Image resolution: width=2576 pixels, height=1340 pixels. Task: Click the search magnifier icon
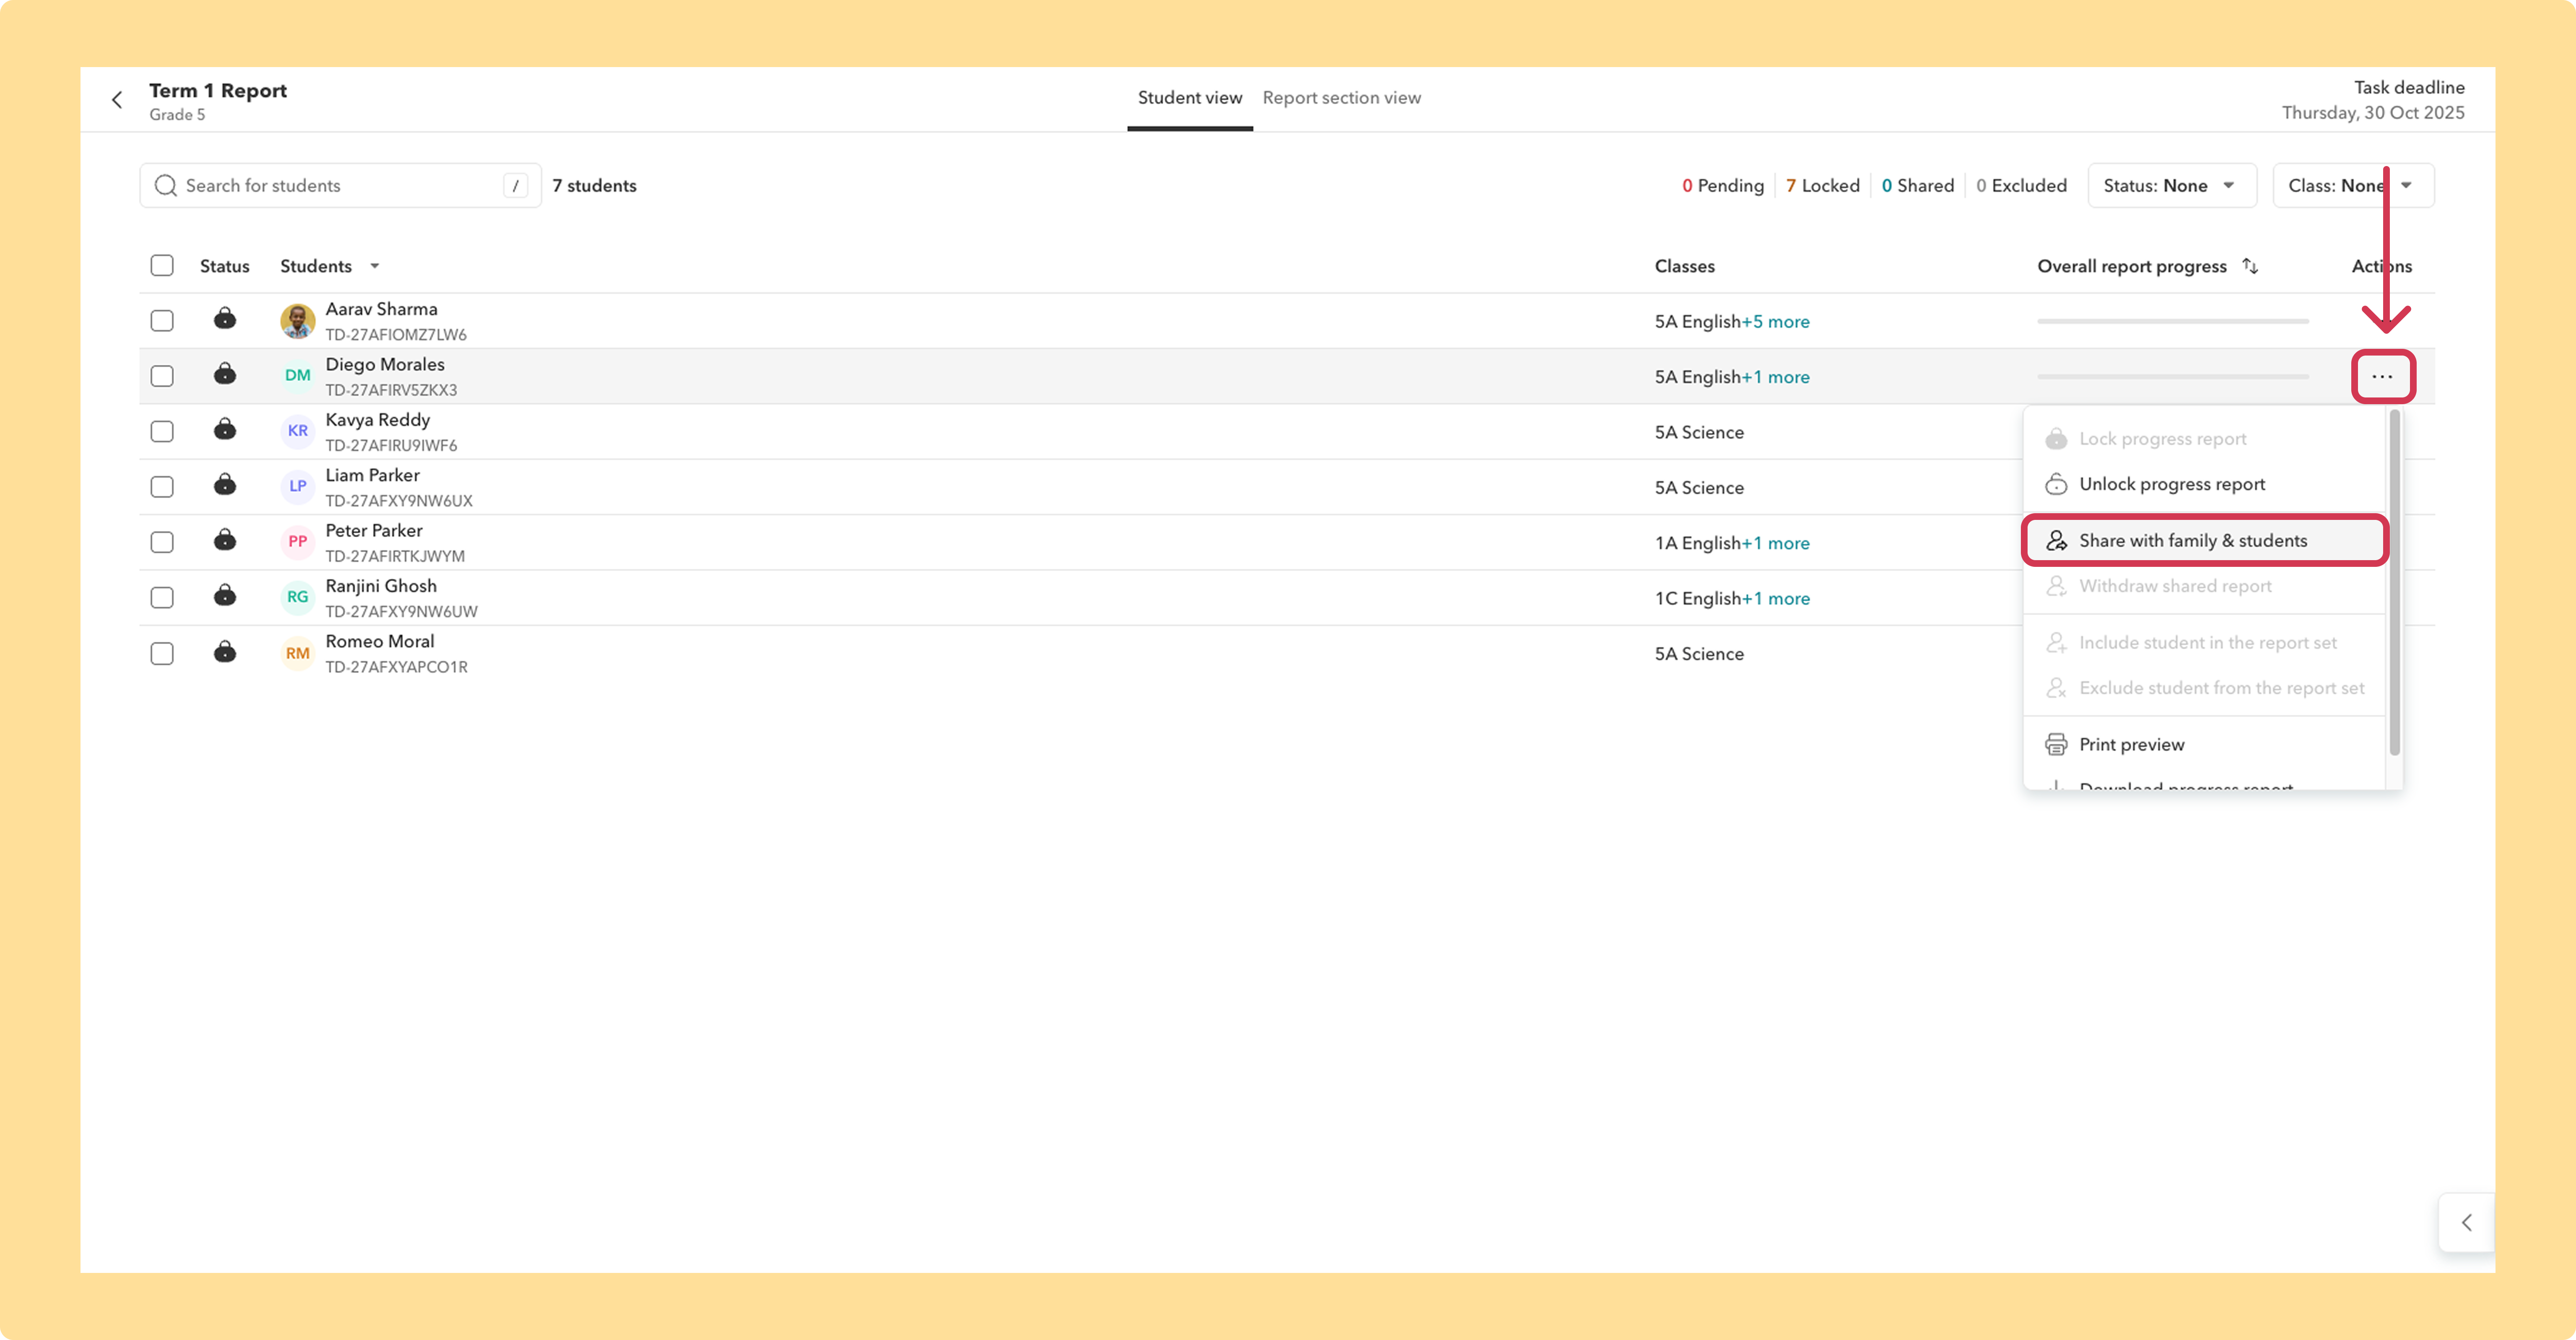pyautogui.click(x=166, y=186)
